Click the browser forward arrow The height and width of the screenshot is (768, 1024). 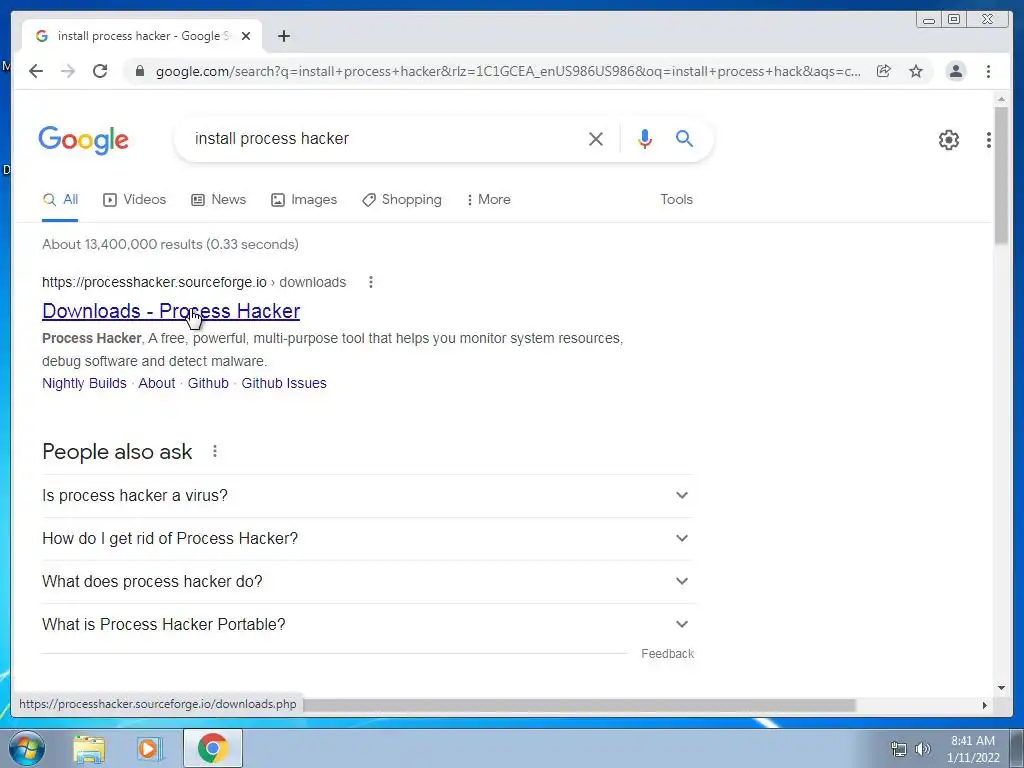pos(68,71)
